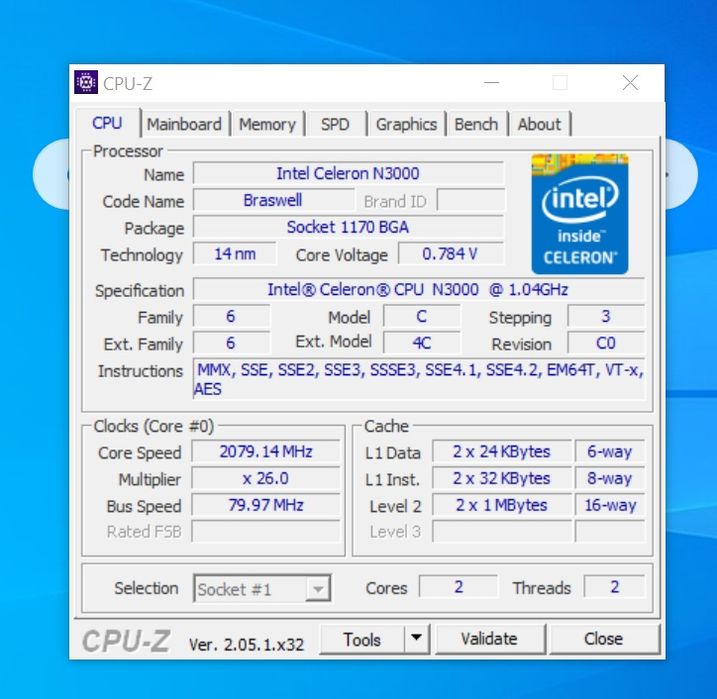The width and height of the screenshot is (717, 699).
Task: Click the L1 Inst. associativity '8-way'
Action: coord(610,479)
